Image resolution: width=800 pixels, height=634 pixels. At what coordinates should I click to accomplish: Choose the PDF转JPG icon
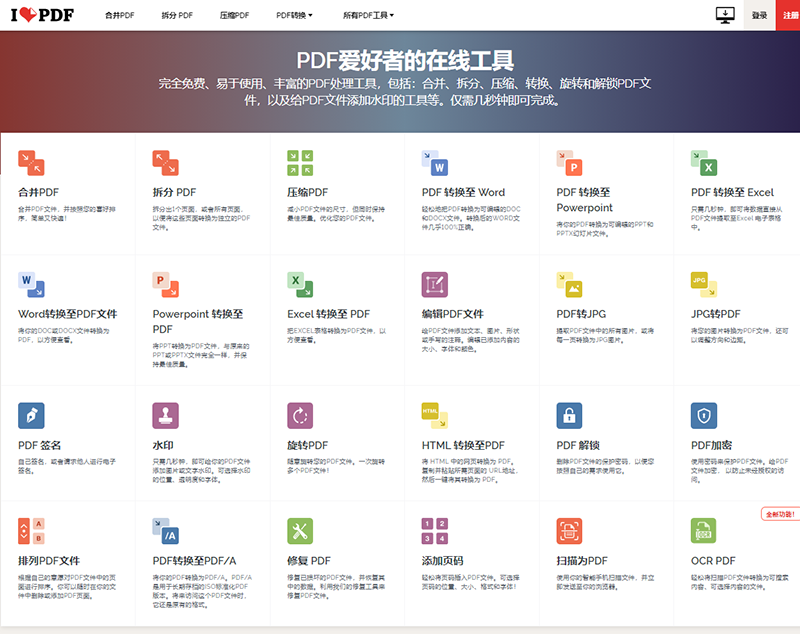[569, 285]
